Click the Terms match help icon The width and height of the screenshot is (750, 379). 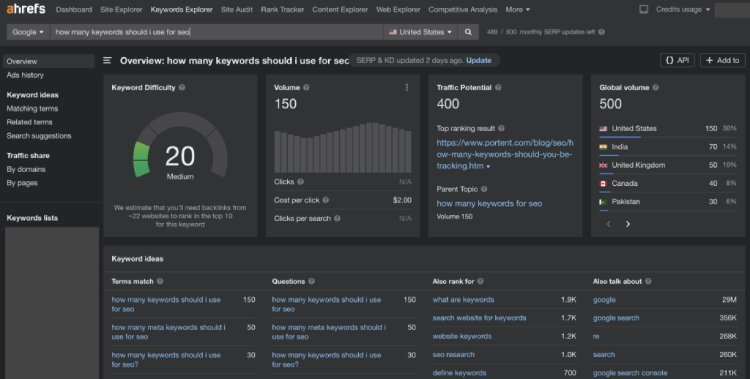click(160, 281)
